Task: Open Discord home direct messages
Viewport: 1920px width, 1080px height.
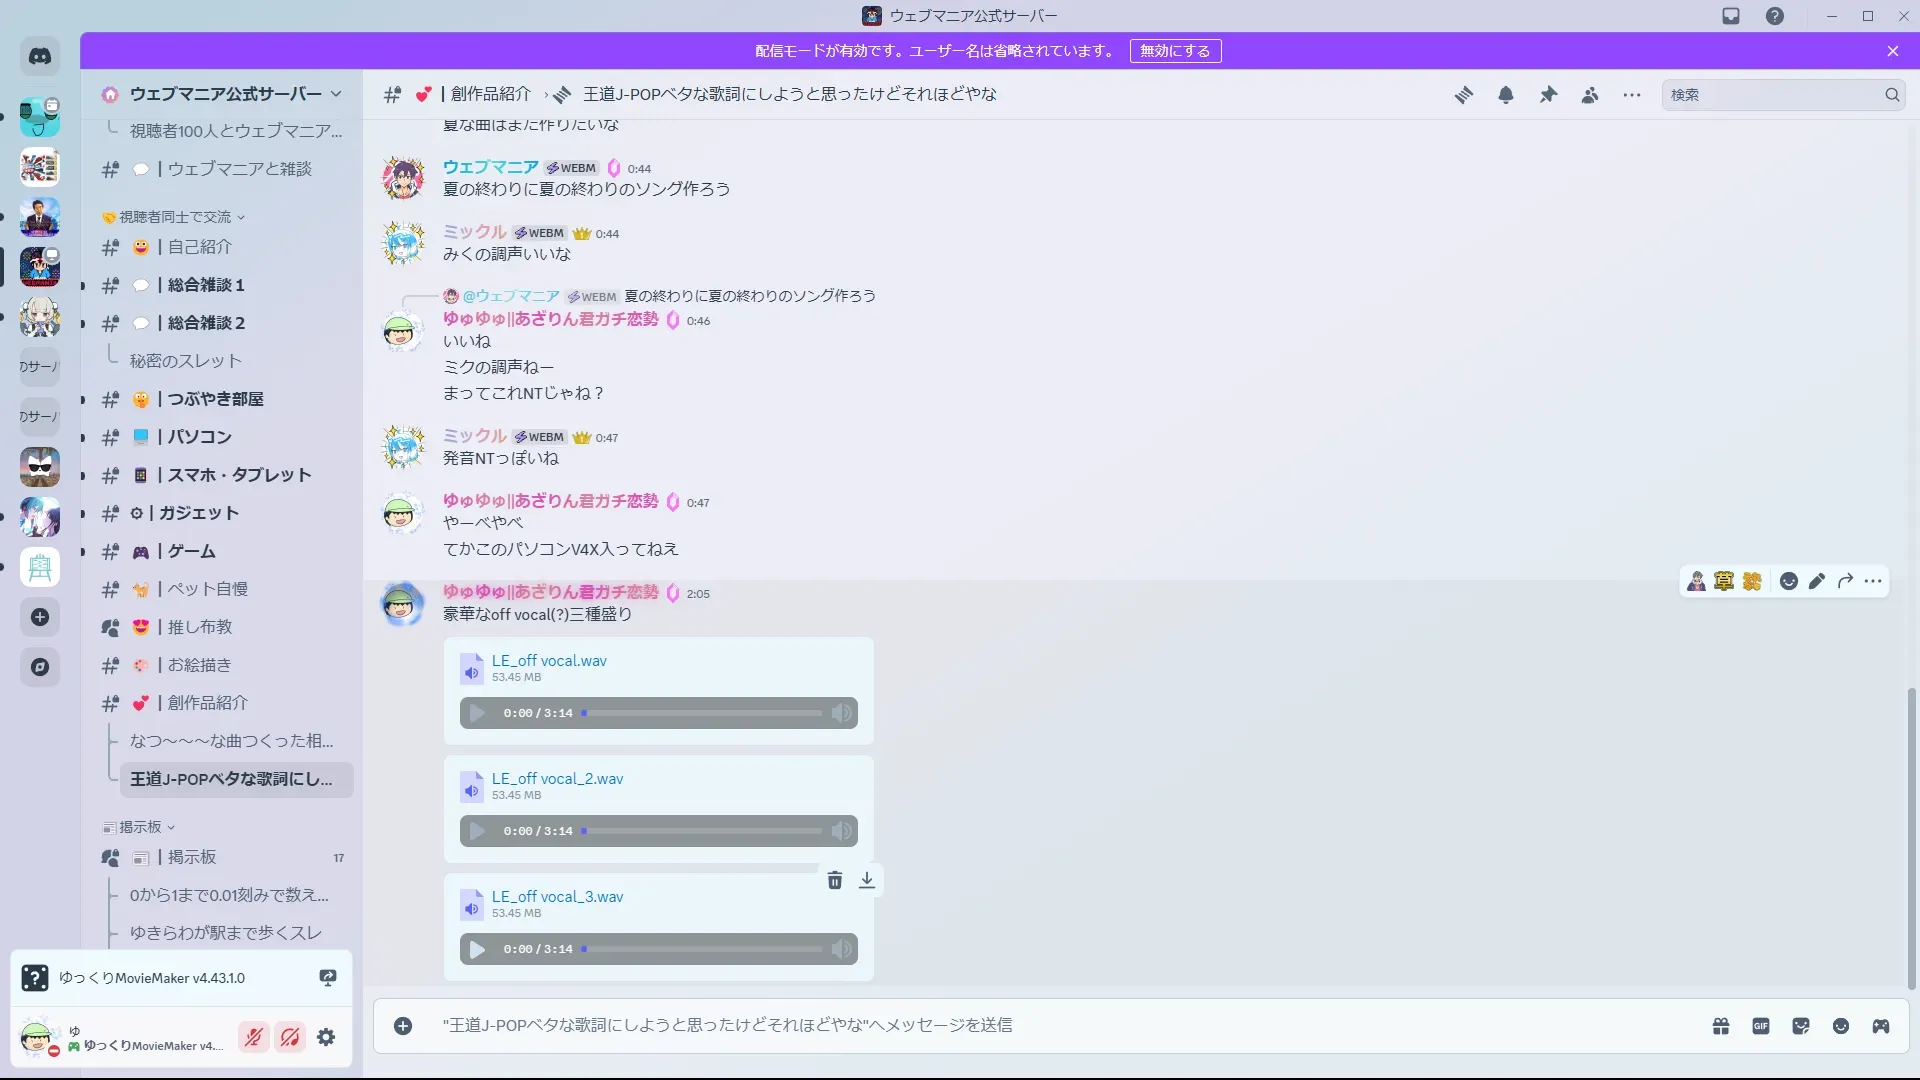Action: [x=40, y=57]
